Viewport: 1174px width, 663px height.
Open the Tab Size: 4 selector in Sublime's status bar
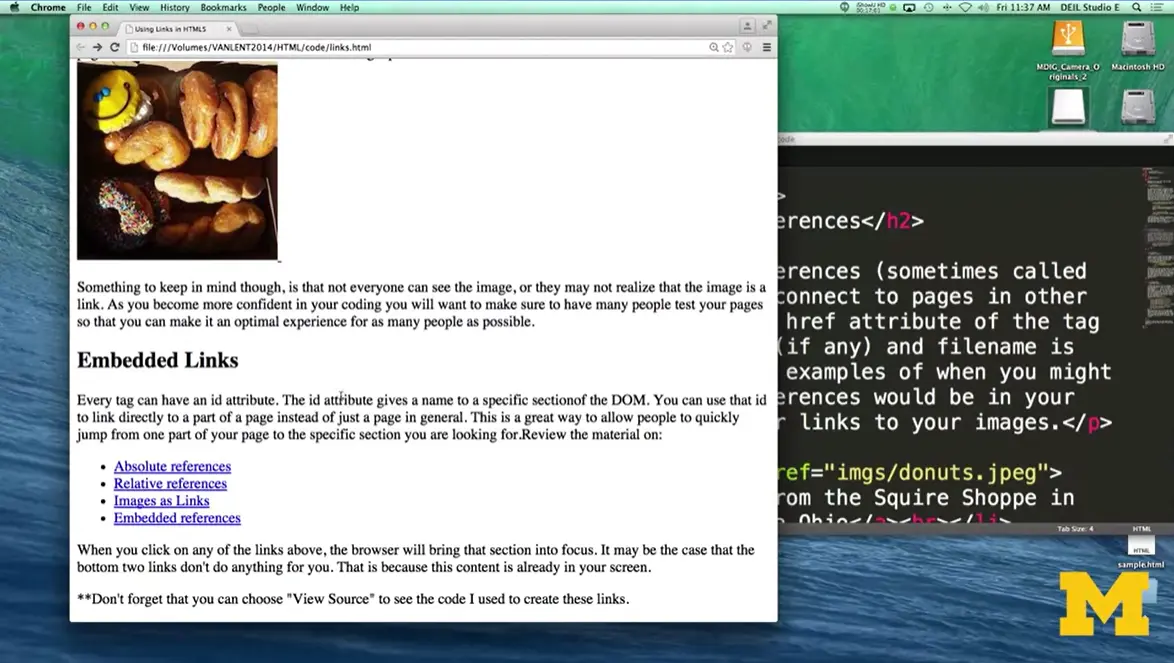(1073, 529)
